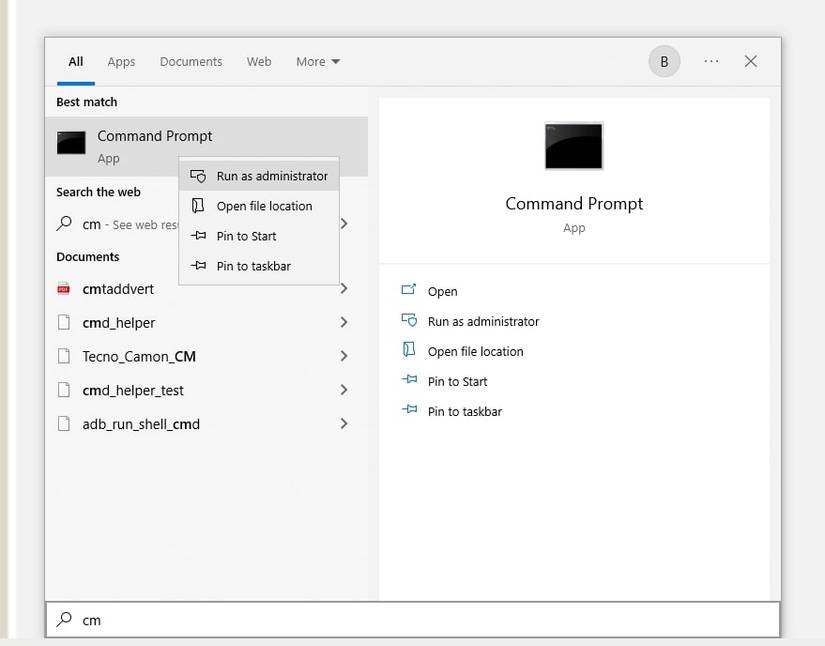
Task: Expand the cm web search result arrow
Action: 344,224
